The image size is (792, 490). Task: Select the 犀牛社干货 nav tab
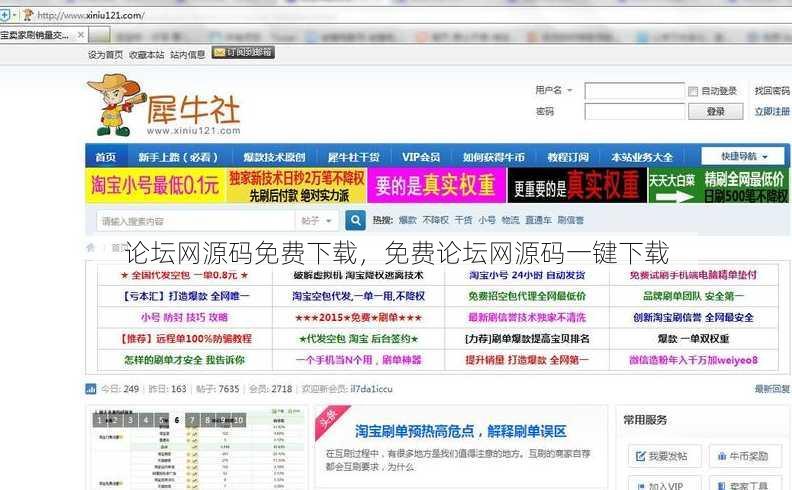(x=354, y=157)
